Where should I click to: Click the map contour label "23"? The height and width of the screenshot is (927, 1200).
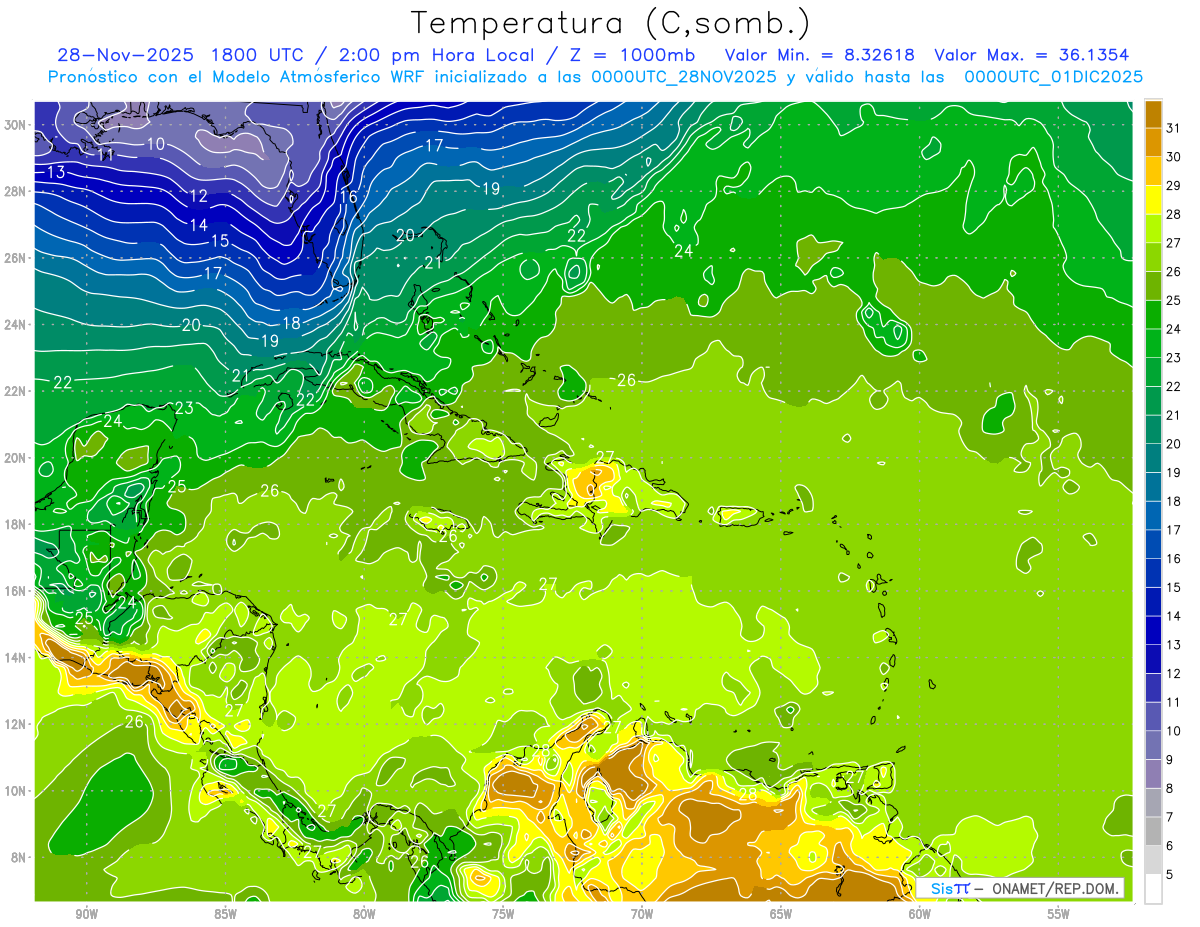184,408
